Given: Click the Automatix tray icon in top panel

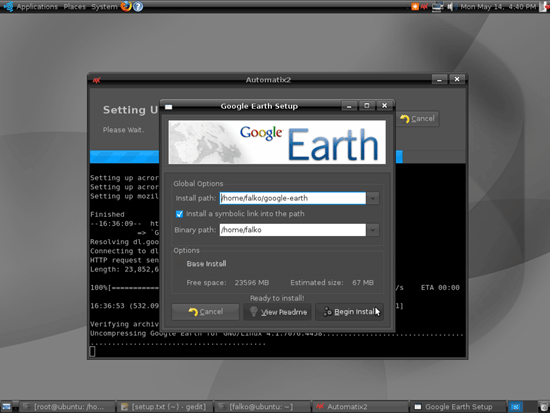Looking at the screenshot, I should [424, 6].
